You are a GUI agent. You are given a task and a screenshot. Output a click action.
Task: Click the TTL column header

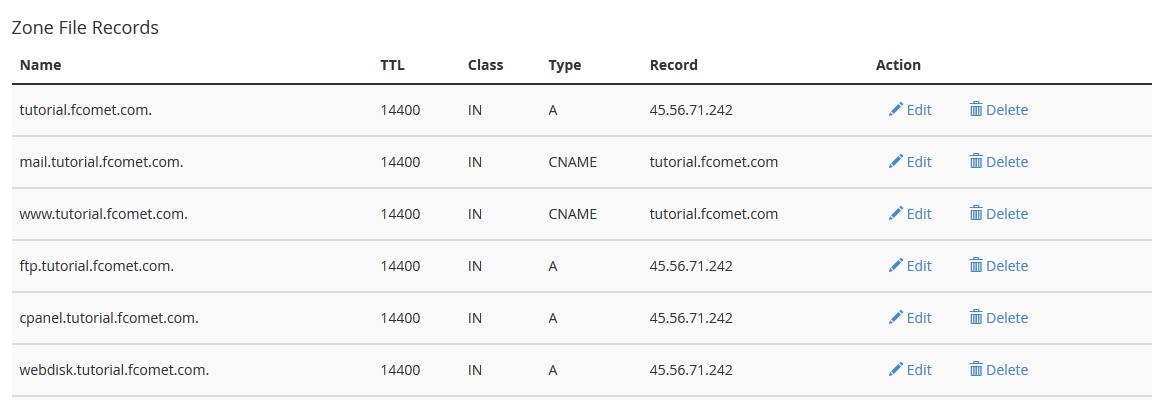[x=393, y=65]
